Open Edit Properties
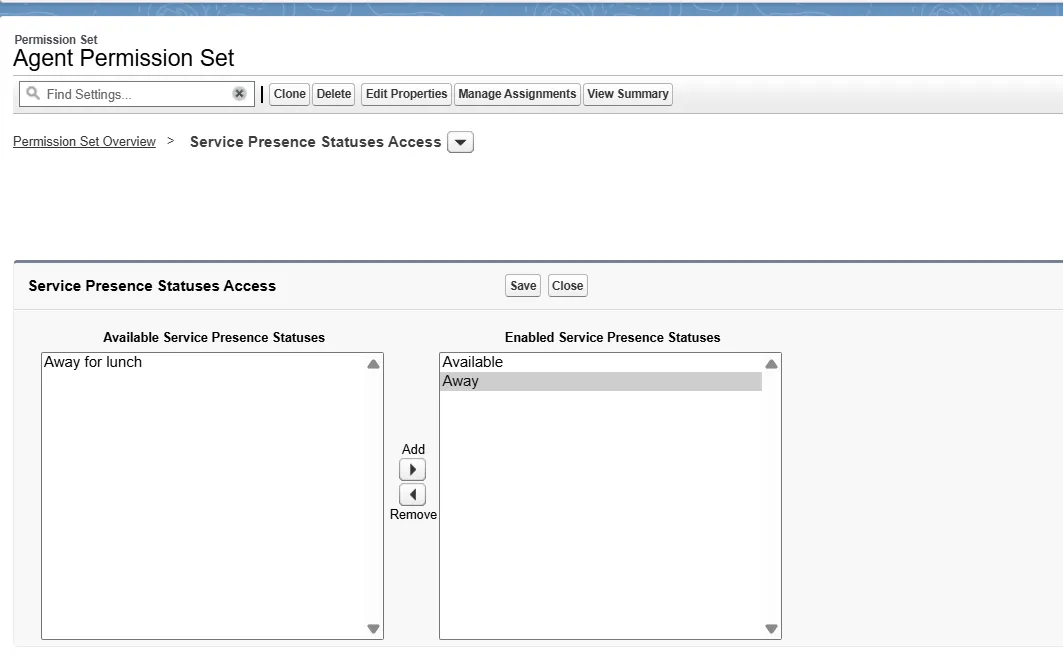 pos(406,94)
